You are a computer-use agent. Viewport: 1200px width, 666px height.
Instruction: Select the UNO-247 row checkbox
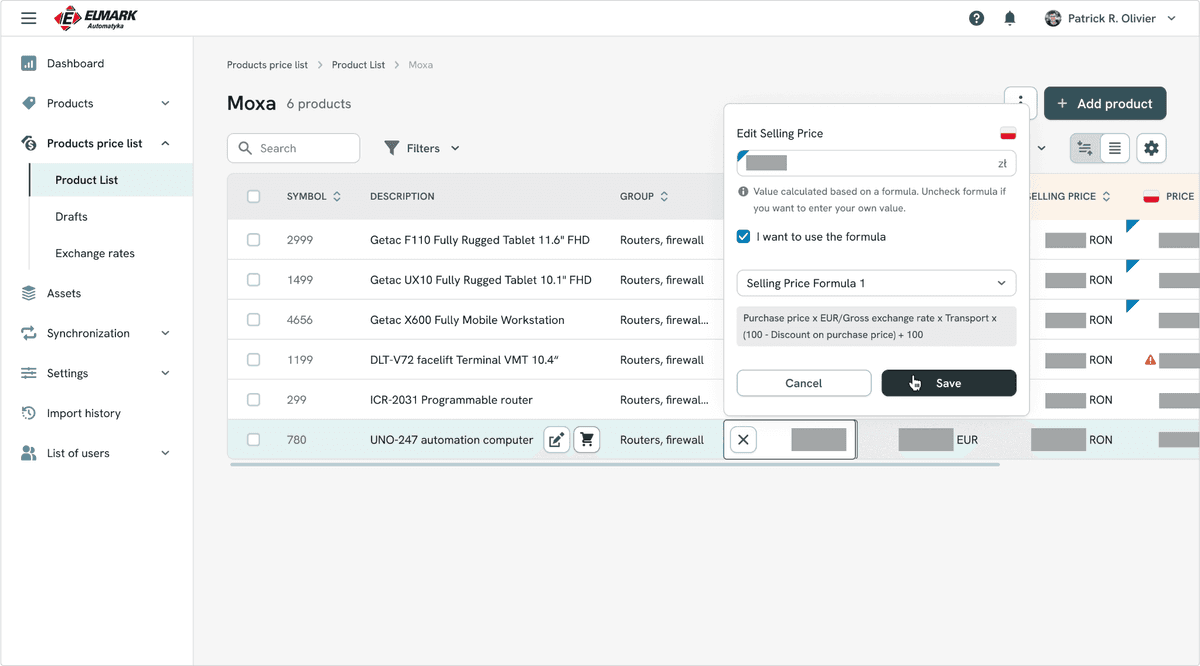click(x=254, y=440)
